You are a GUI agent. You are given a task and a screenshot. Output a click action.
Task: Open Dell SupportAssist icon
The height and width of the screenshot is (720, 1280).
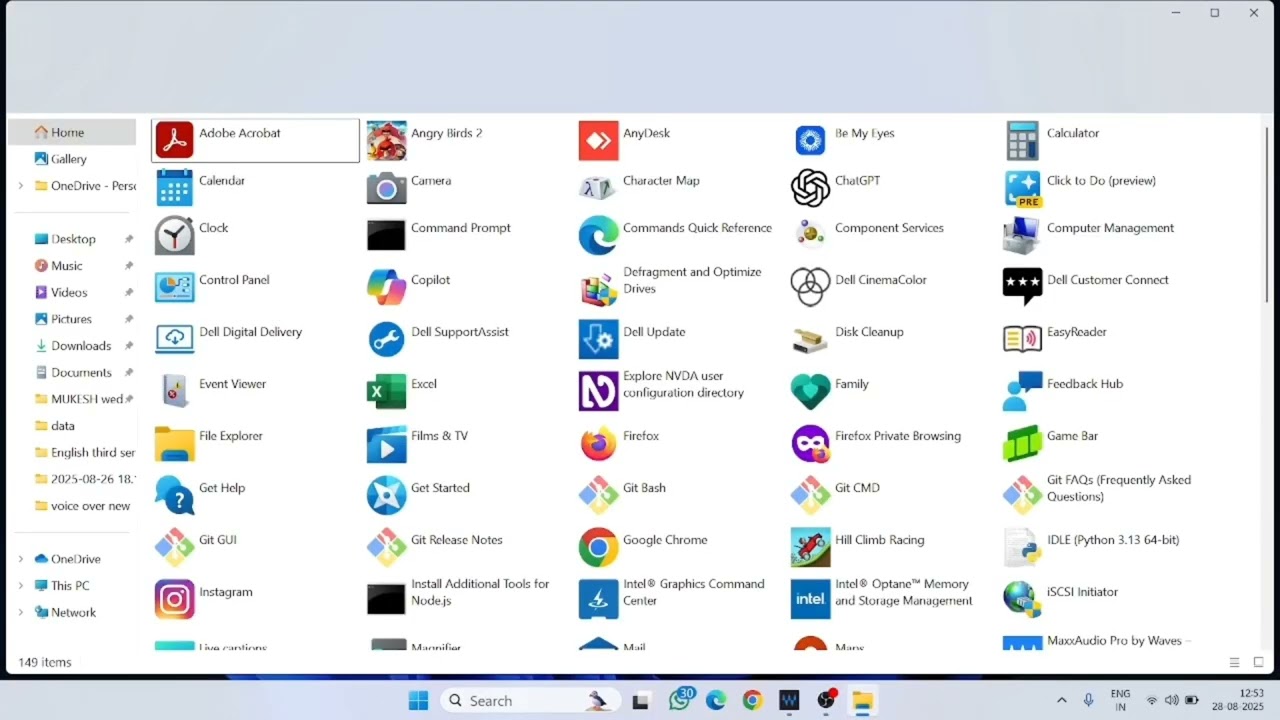point(386,339)
